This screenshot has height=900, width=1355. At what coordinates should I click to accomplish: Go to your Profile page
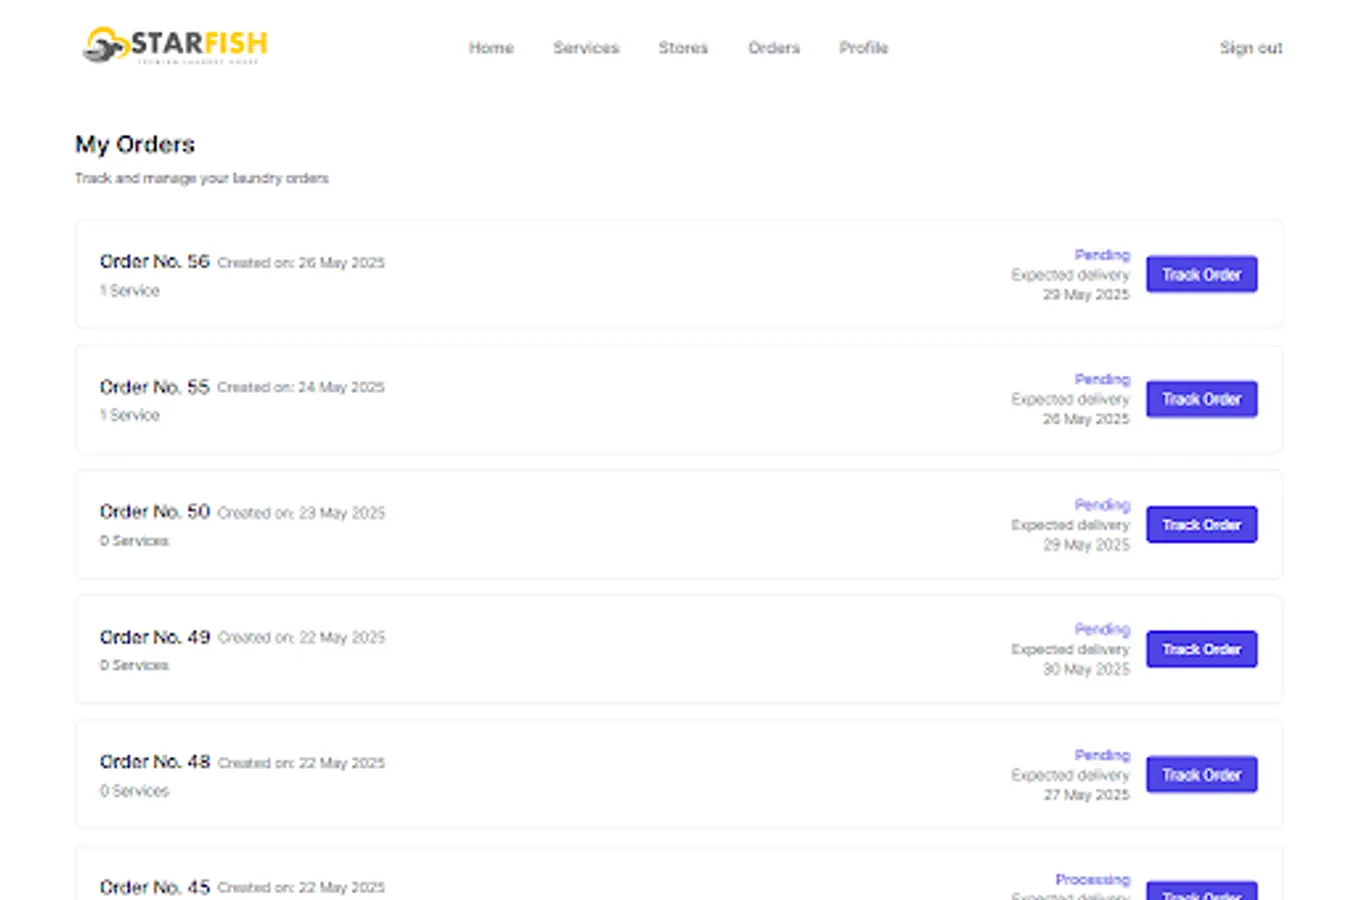pos(863,47)
